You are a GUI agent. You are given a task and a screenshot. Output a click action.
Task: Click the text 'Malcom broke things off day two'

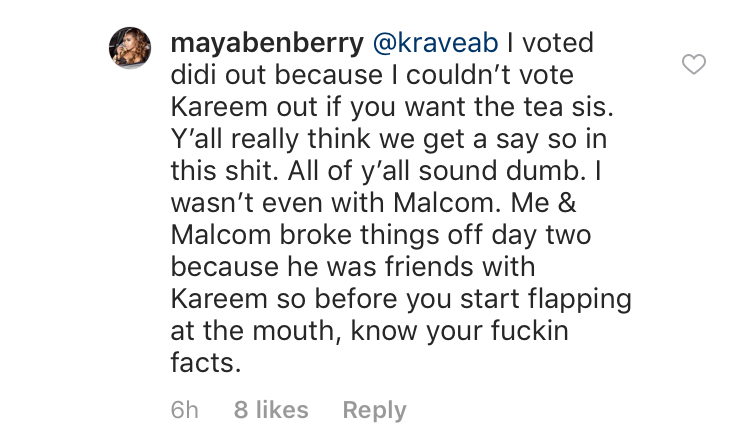click(381, 235)
